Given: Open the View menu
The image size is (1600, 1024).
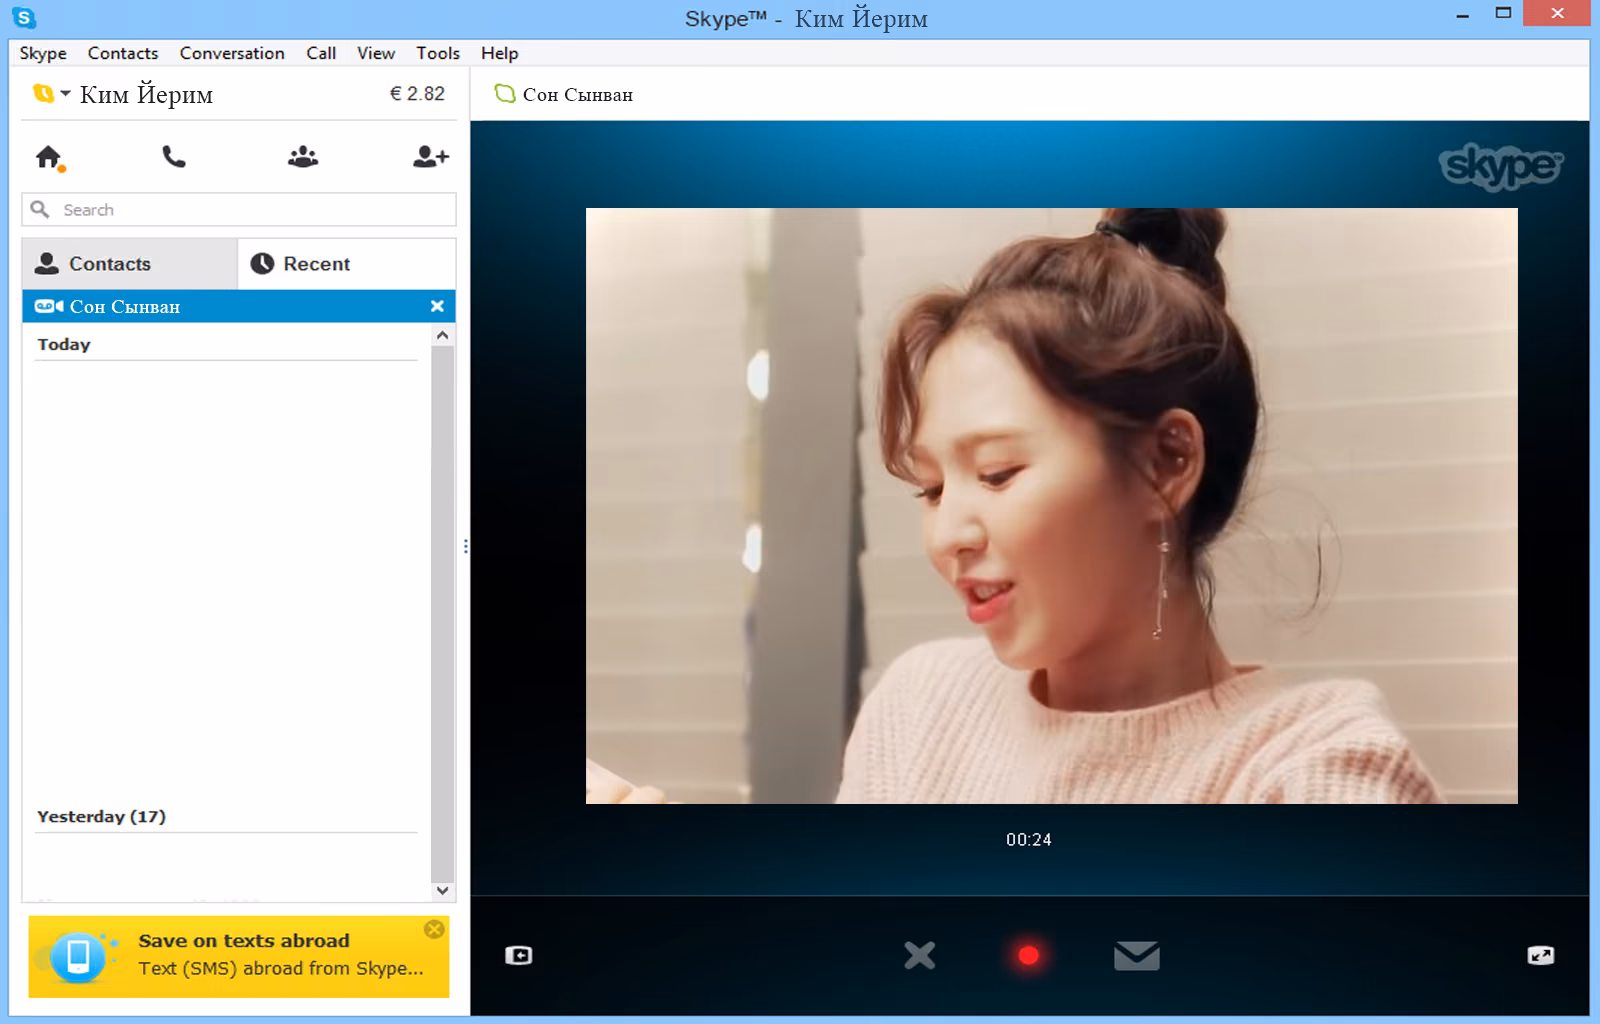Looking at the screenshot, I should point(376,53).
